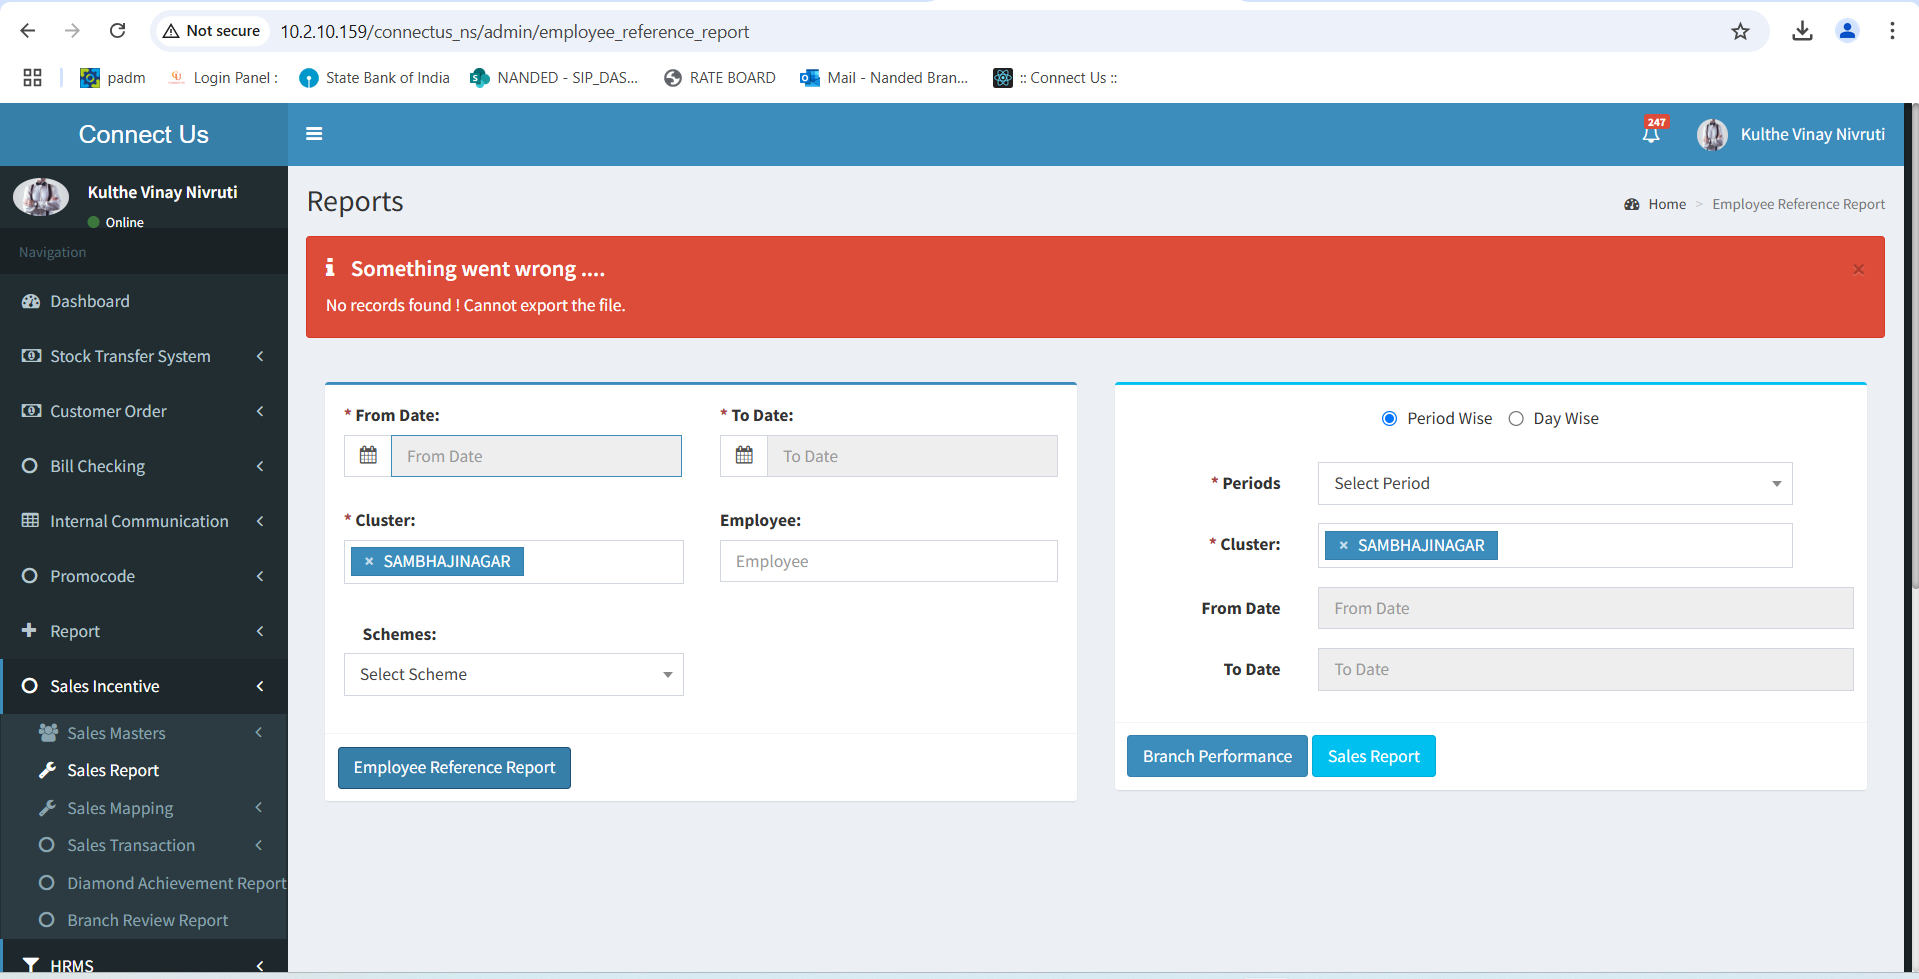The height and width of the screenshot is (979, 1919).
Task: Bookmark this page with the star icon
Action: 1740,31
